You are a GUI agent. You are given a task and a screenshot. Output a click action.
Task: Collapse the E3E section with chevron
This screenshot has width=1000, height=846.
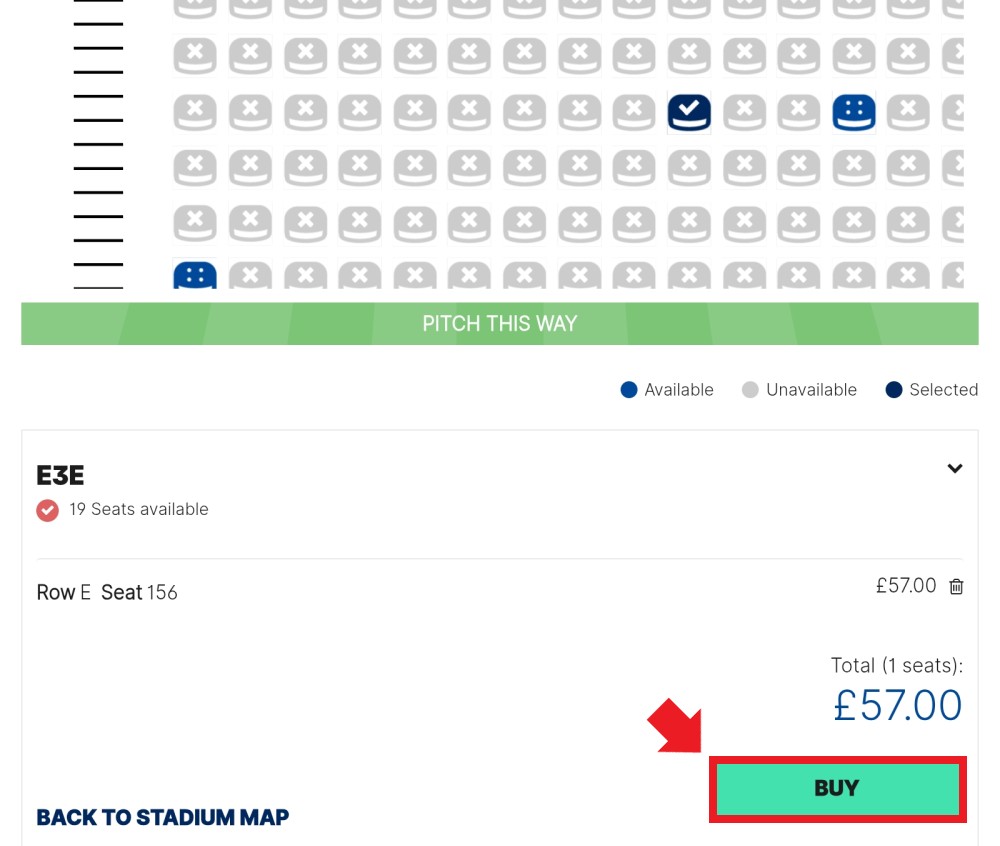coord(954,469)
